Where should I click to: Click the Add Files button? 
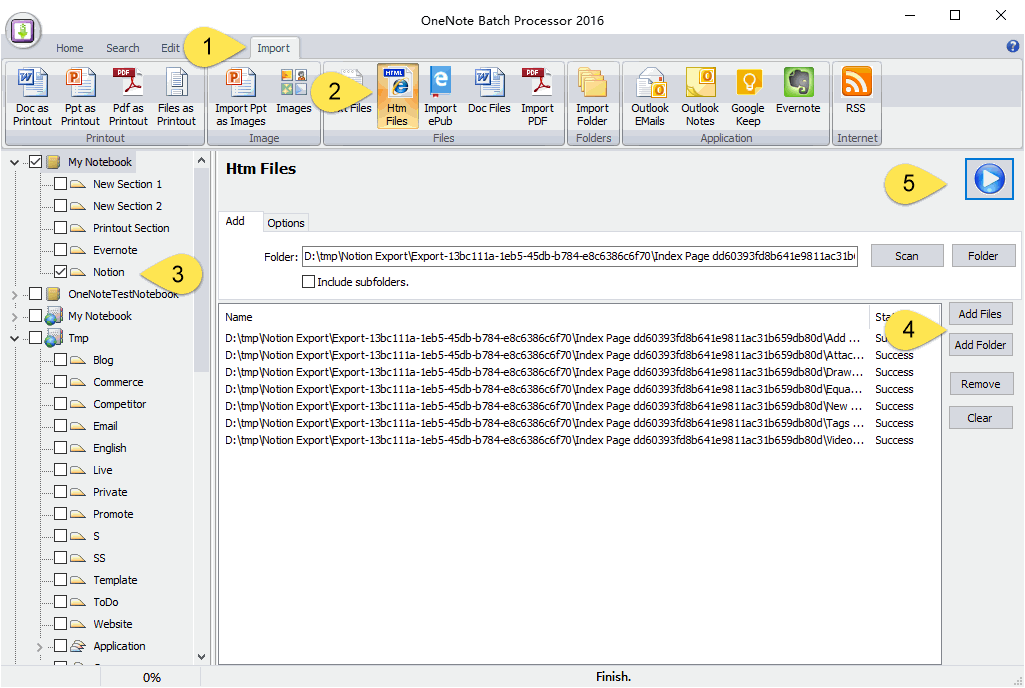click(x=980, y=314)
